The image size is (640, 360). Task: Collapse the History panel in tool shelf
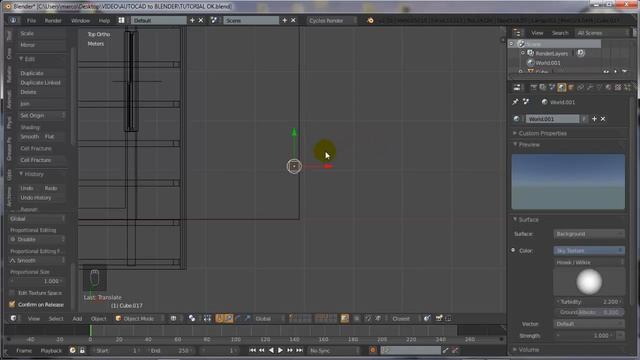(33, 174)
